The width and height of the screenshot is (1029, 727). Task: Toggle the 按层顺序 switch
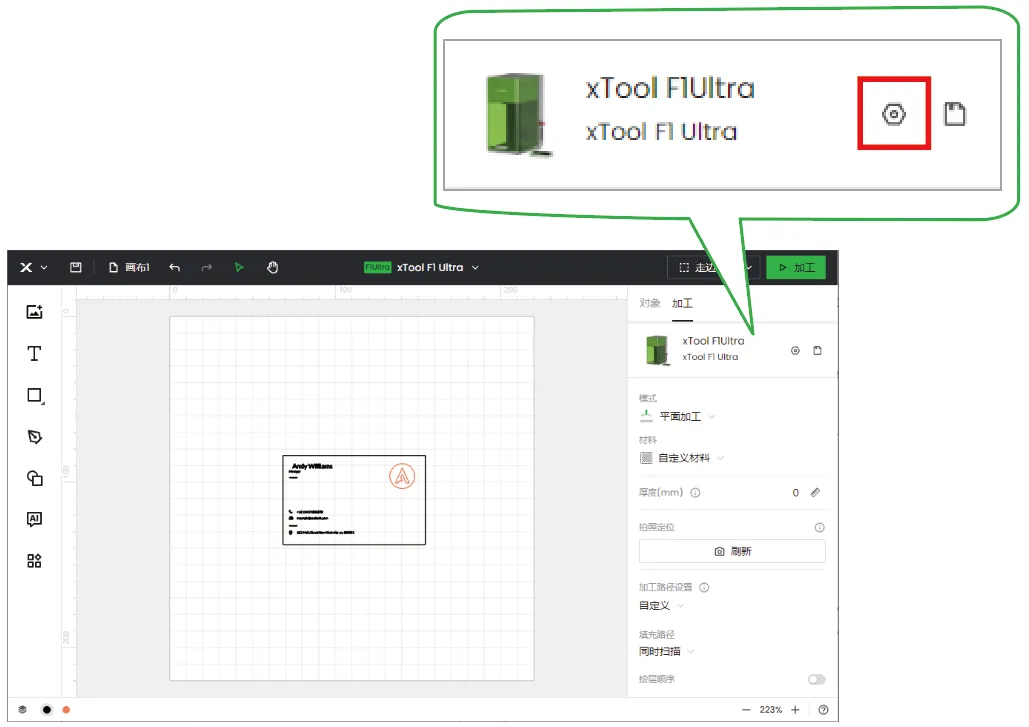point(816,679)
